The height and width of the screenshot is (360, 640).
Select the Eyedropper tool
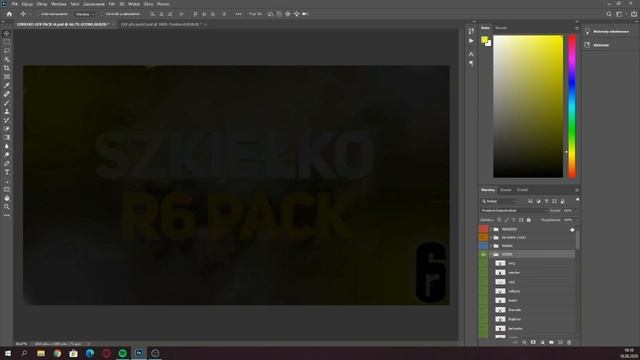tap(7, 85)
